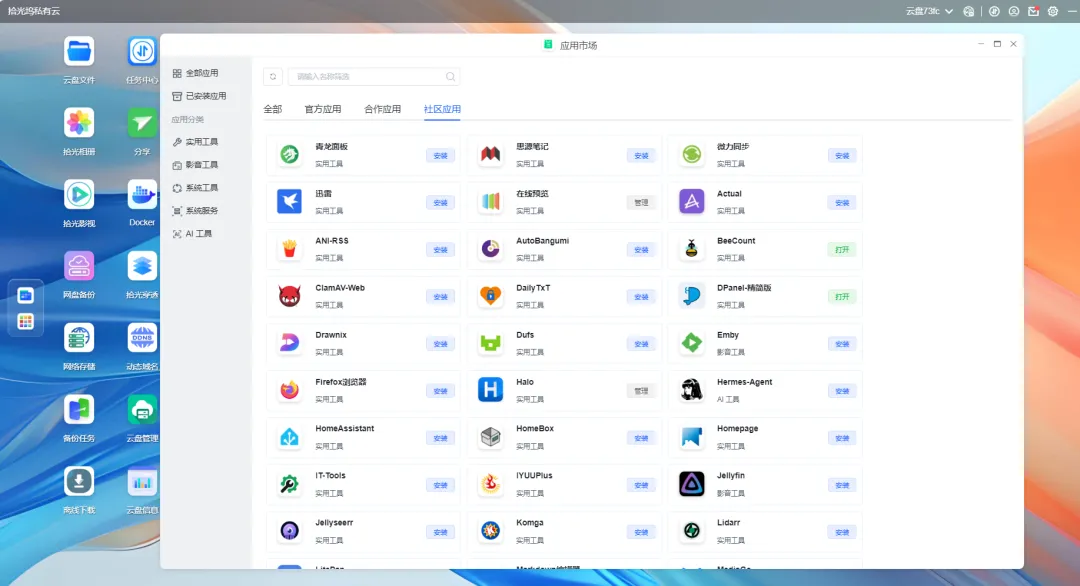Open the 网络存储 desktop icon
The height and width of the screenshot is (586, 1080).
click(79, 338)
